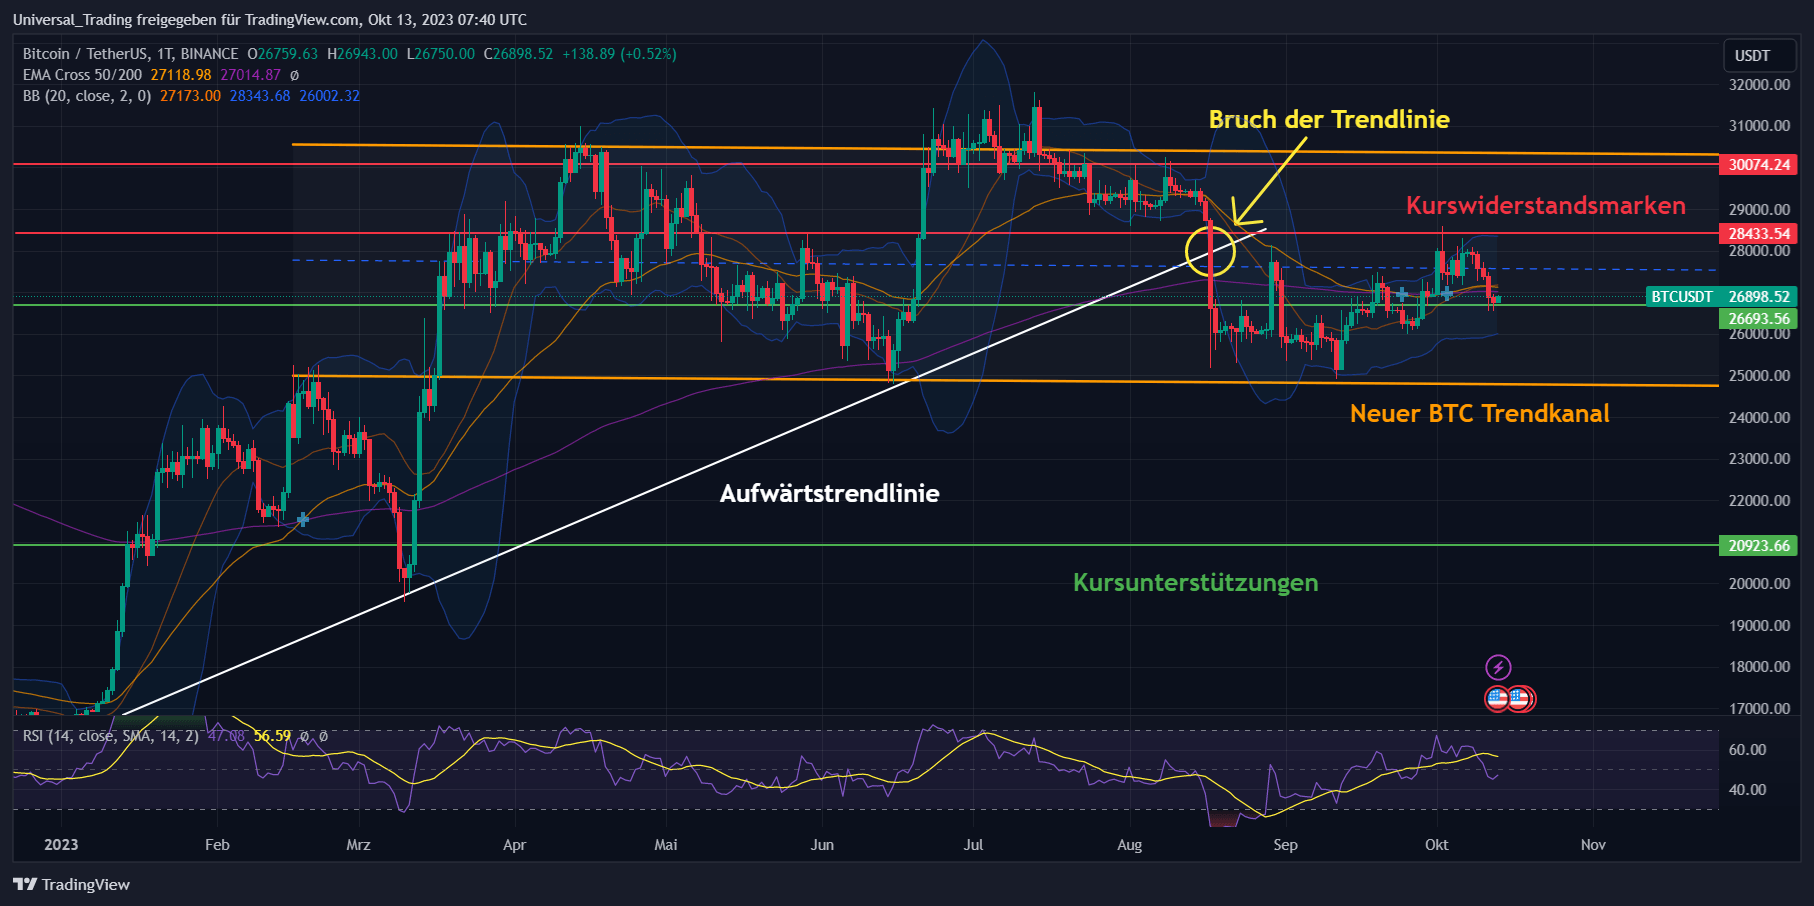
Task: Click the BB basis value 27173.00
Action: pyautogui.click(x=190, y=96)
